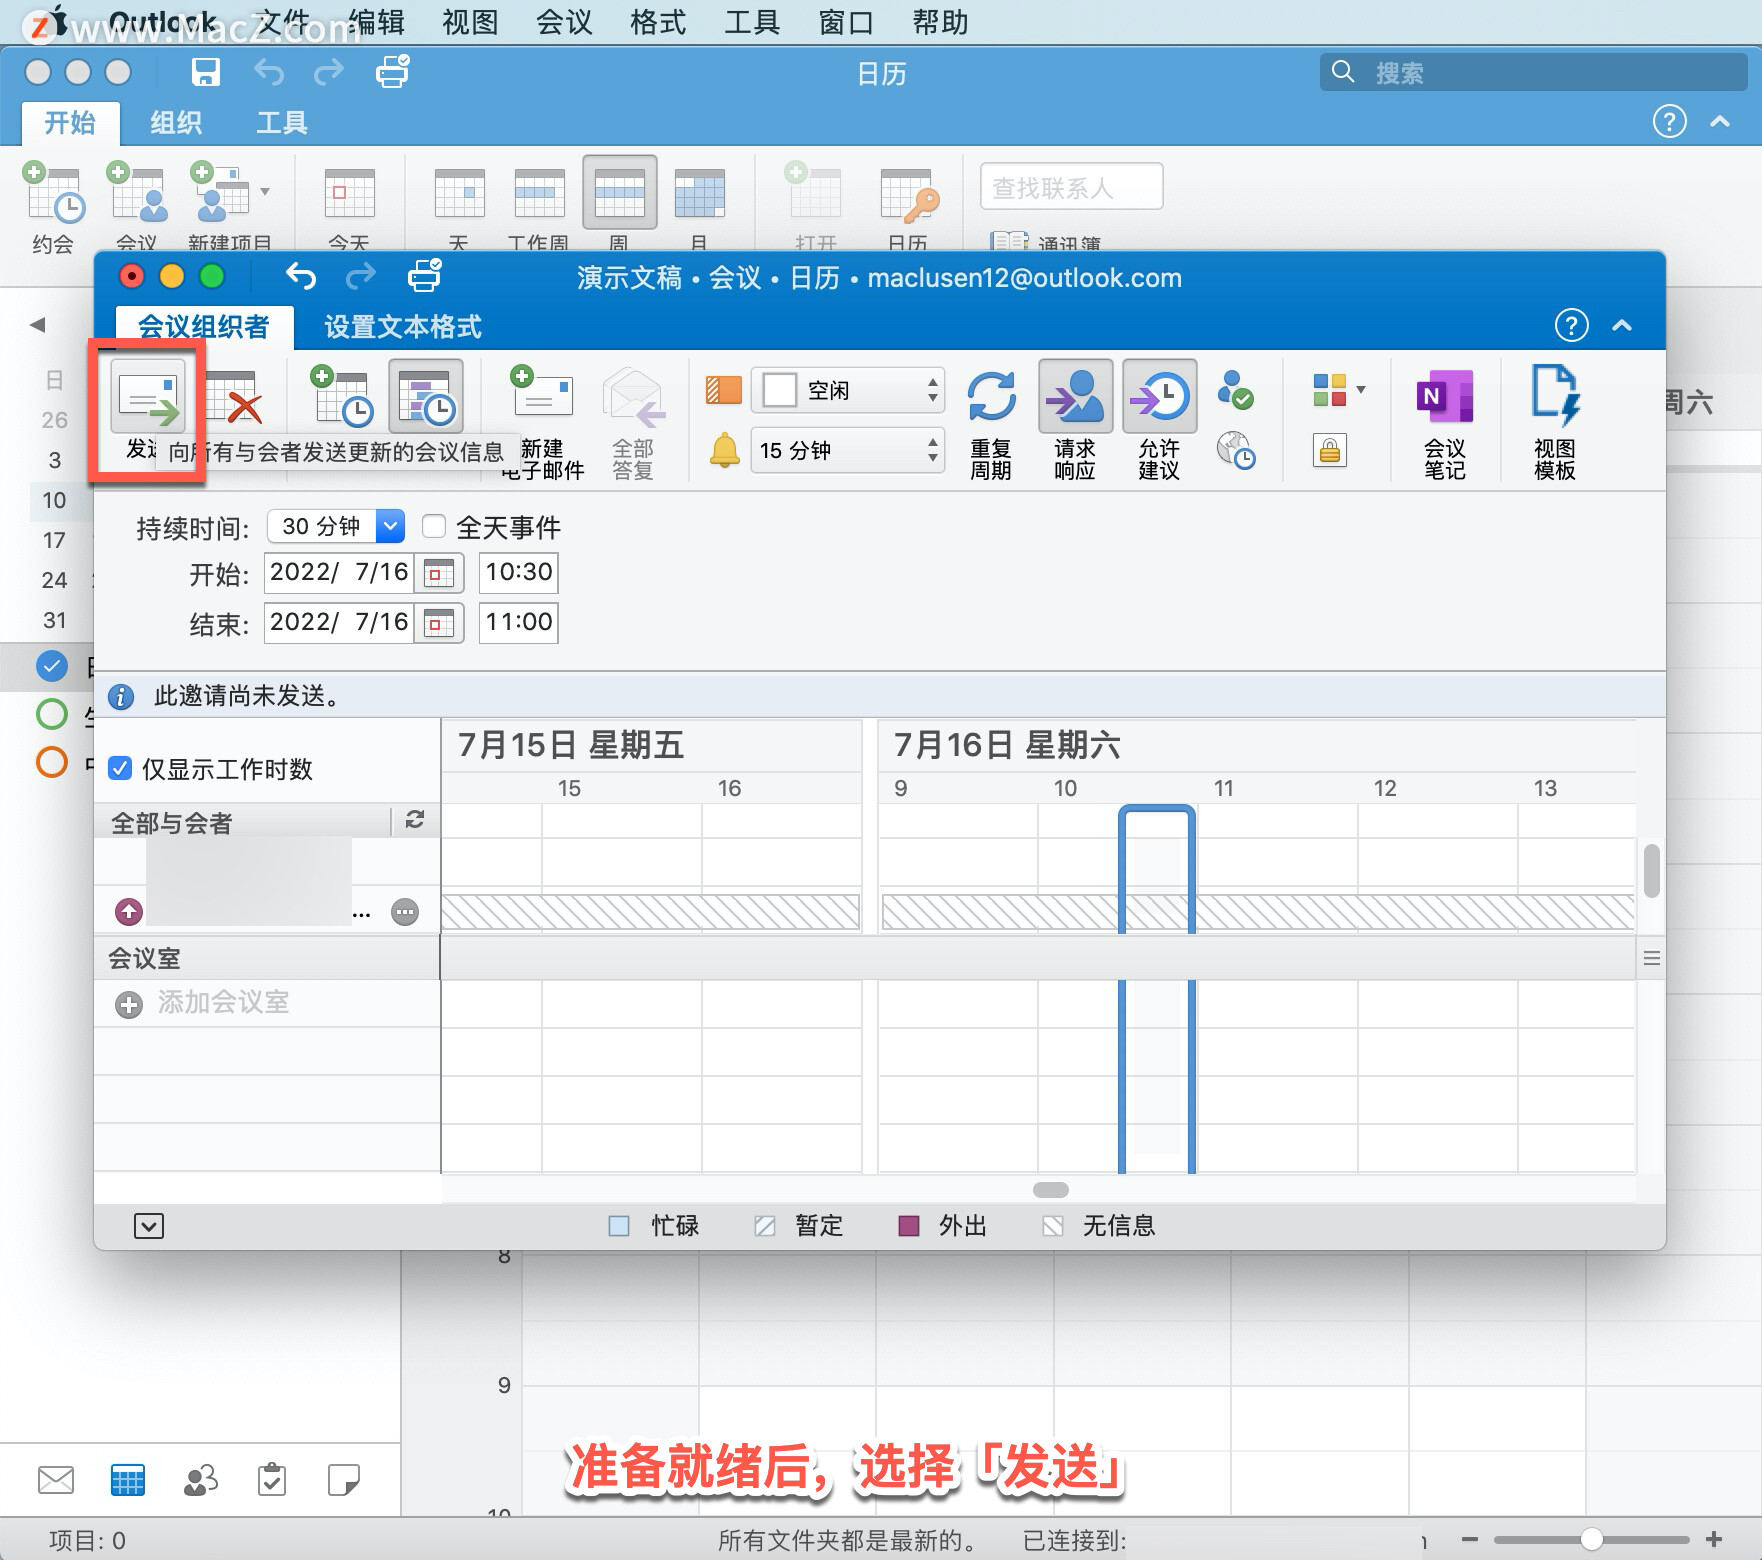Open Calendar permissions key icon in the ribbon

[x=909, y=195]
